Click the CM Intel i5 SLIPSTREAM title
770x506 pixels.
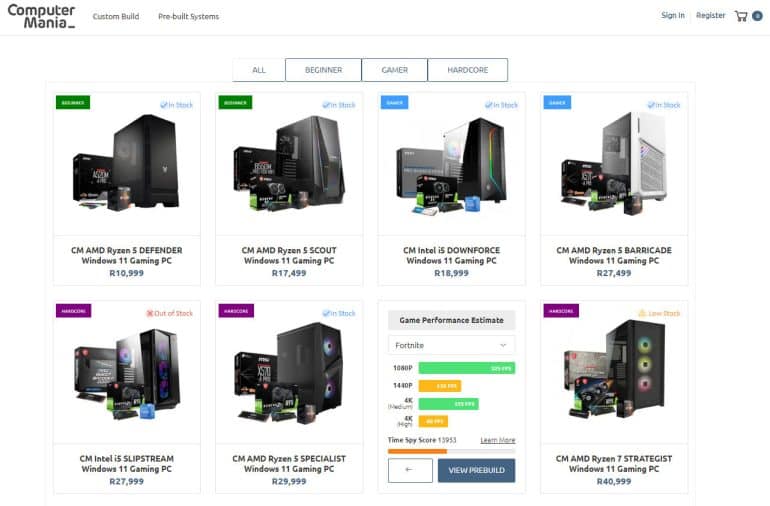coord(127,464)
